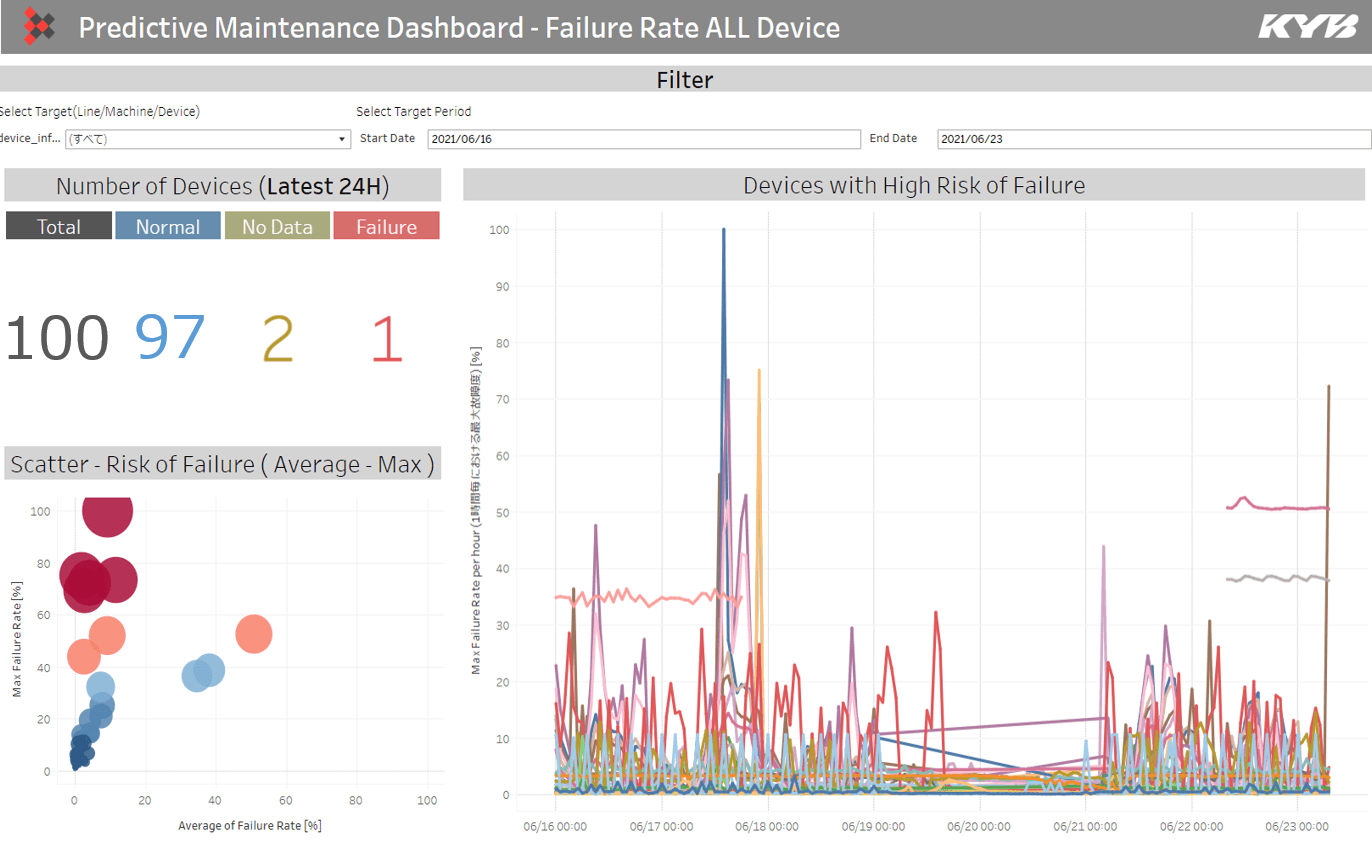Select the Failure legend tile
The height and width of the screenshot is (844, 1372).
386,226
